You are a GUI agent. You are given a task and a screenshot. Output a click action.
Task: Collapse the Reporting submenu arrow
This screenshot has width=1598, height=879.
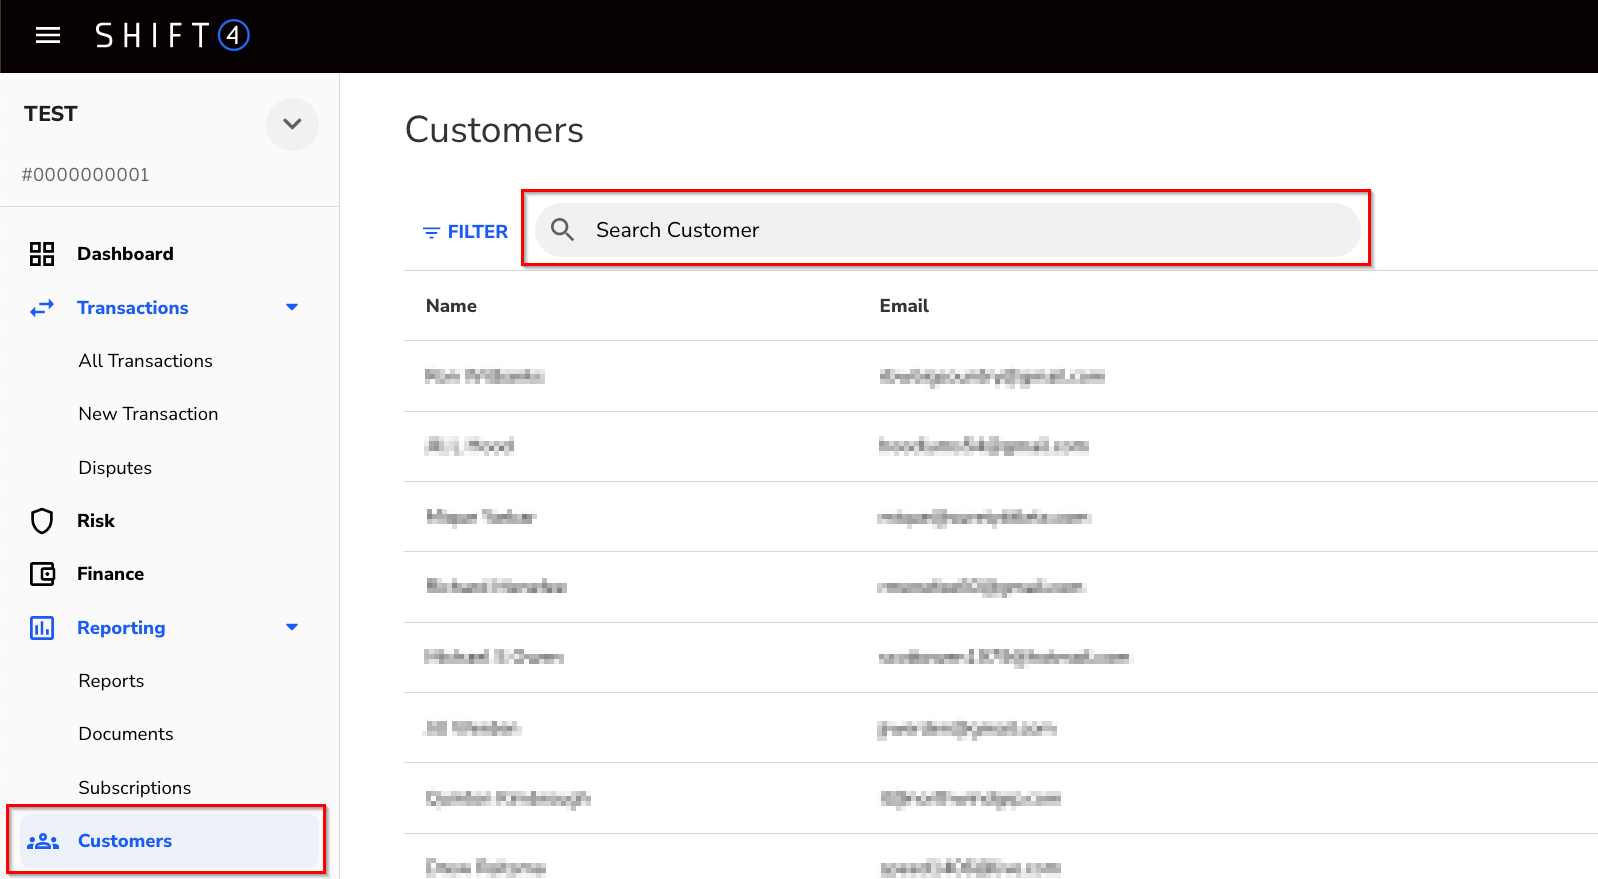tap(292, 628)
